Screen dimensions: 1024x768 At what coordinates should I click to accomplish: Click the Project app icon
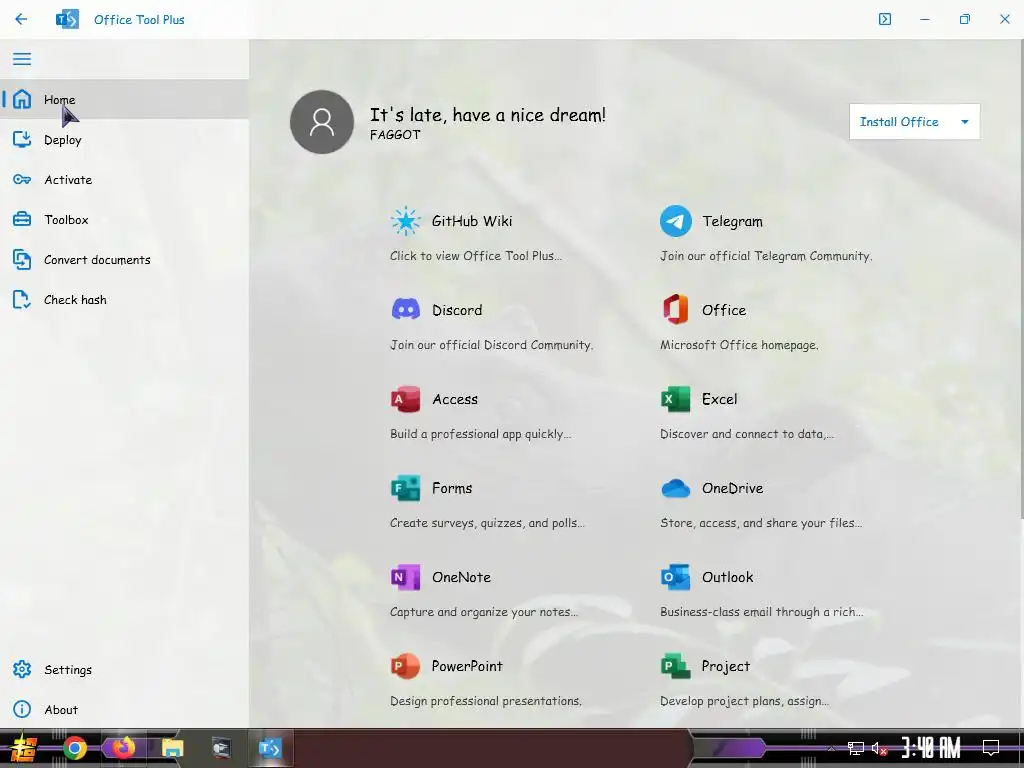click(x=675, y=666)
